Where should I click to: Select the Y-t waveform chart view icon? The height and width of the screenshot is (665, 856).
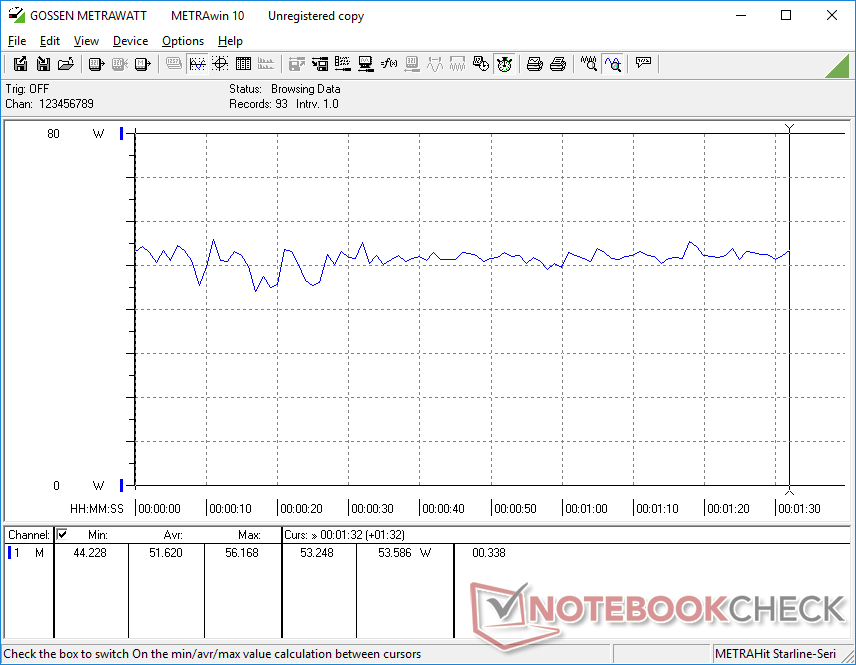(x=197, y=64)
